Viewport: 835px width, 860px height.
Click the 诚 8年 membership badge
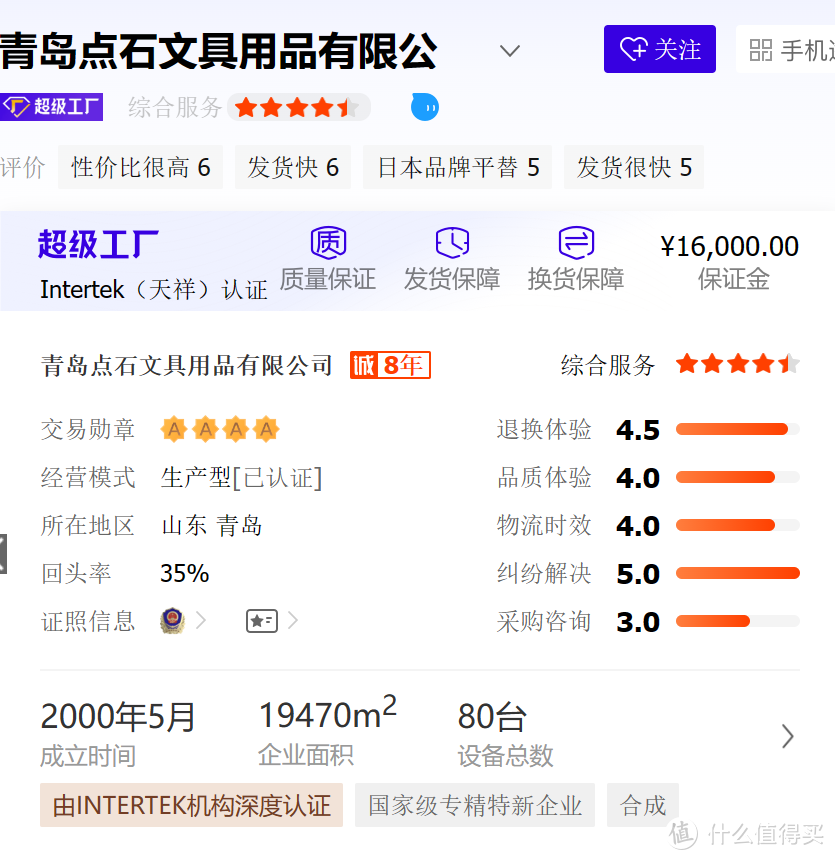[x=390, y=365]
